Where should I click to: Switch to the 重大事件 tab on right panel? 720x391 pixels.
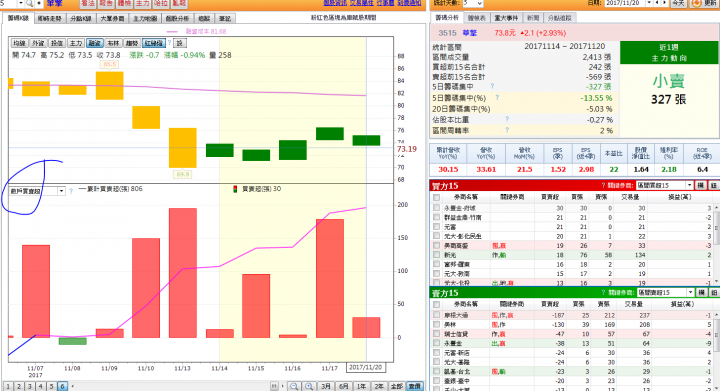coord(506,18)
